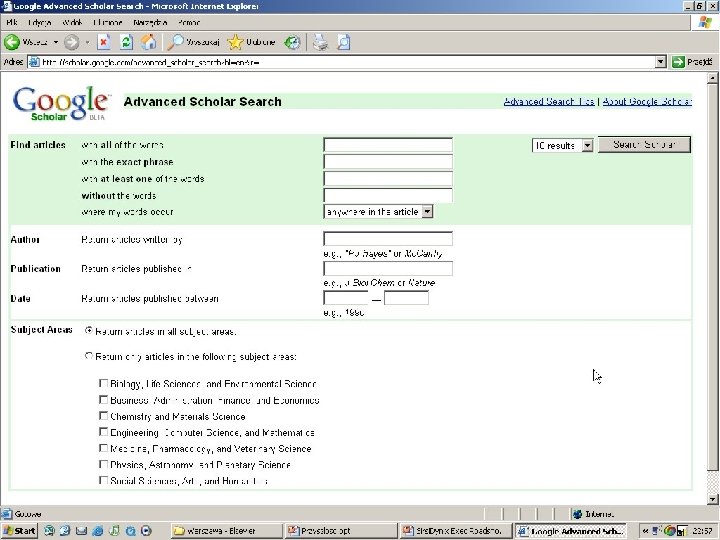720x540 pixels.
Task: Click the scrollbar down arrow
Action: [x=712, y=499]
